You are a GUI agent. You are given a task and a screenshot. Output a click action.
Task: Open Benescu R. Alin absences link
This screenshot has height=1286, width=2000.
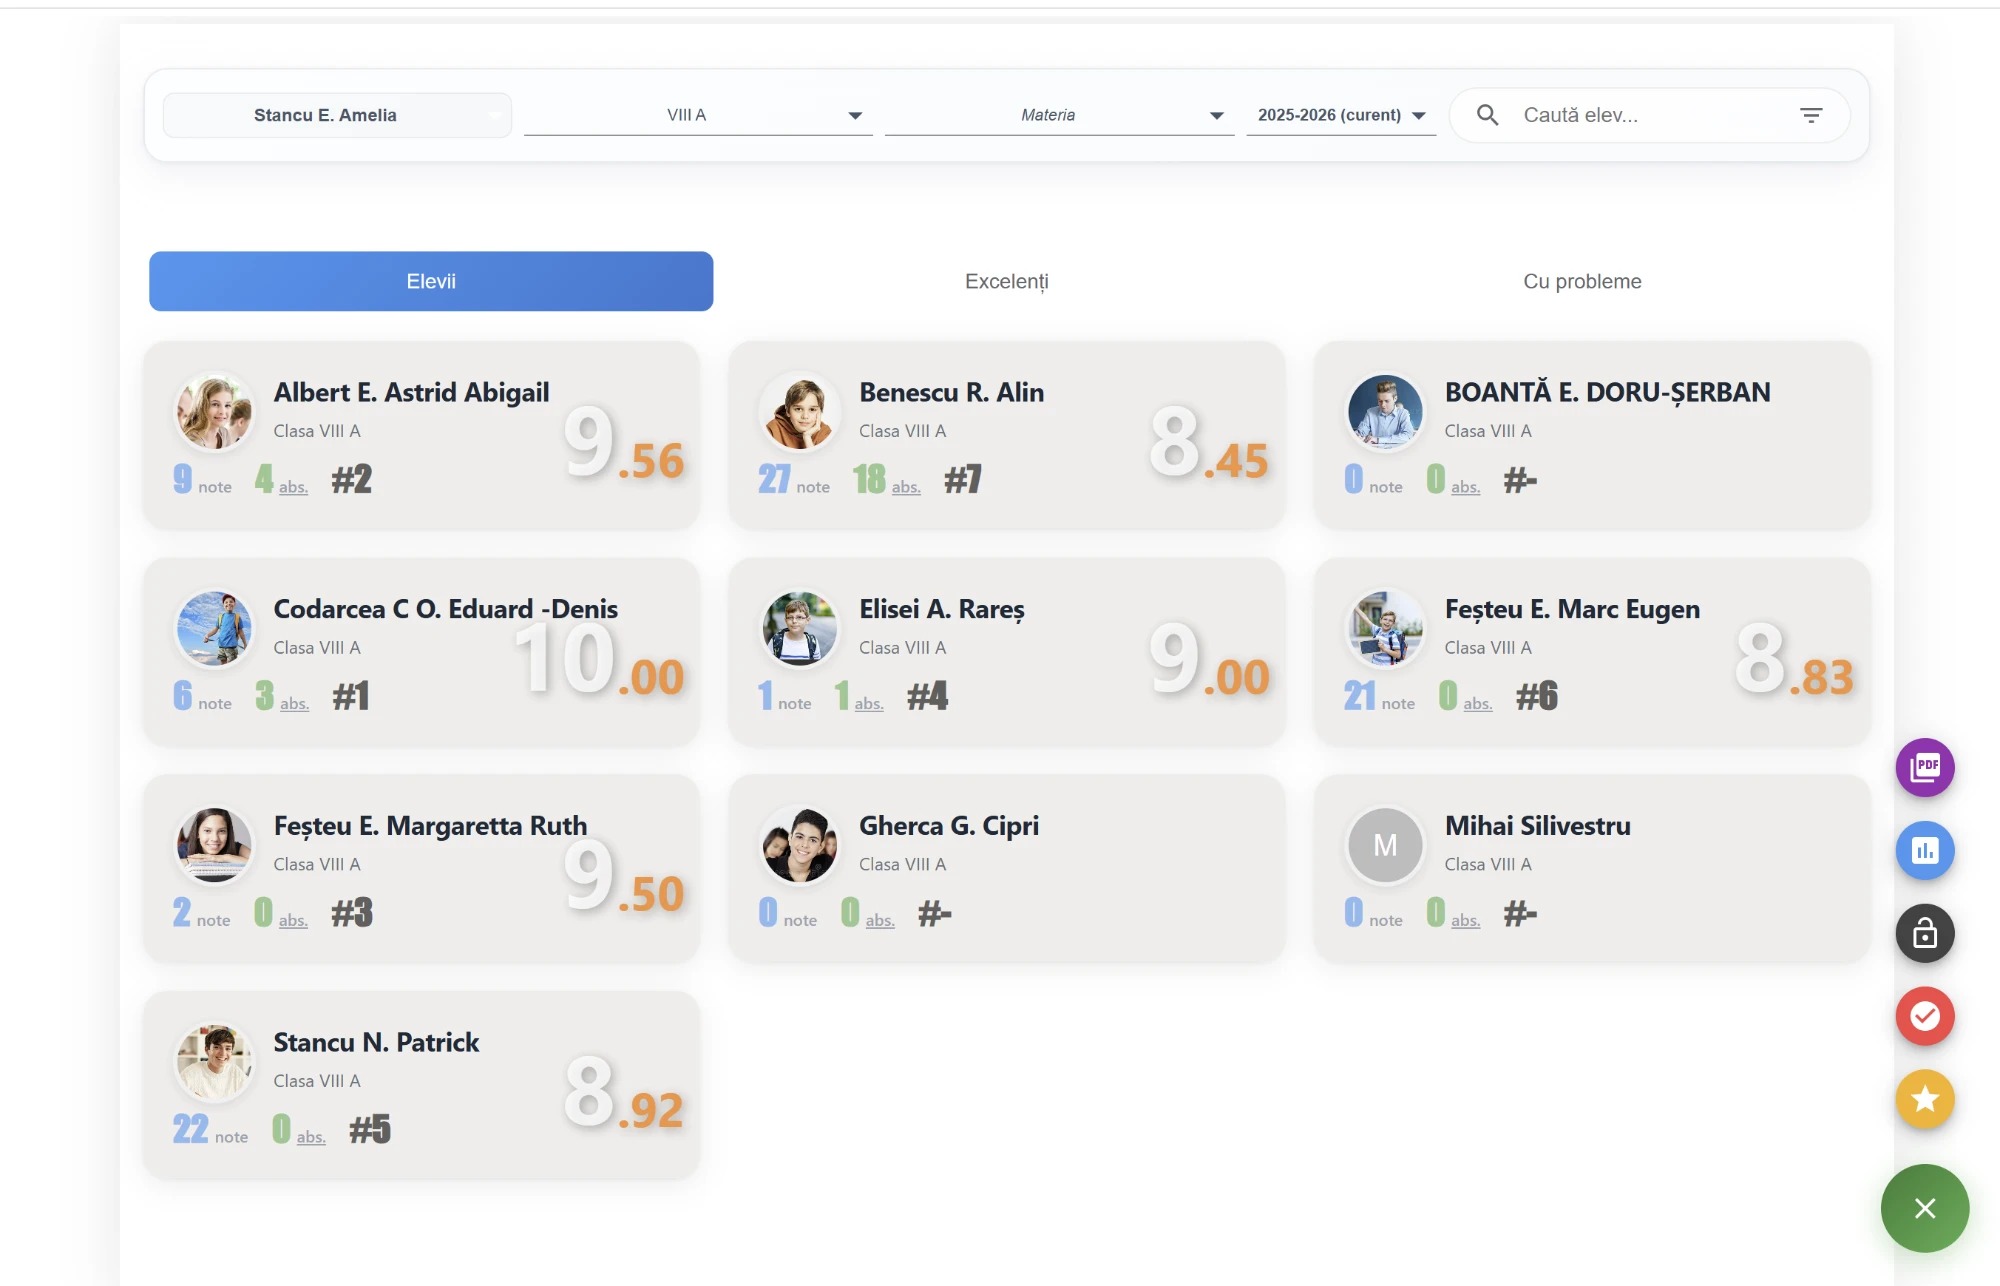coord(906,487)
